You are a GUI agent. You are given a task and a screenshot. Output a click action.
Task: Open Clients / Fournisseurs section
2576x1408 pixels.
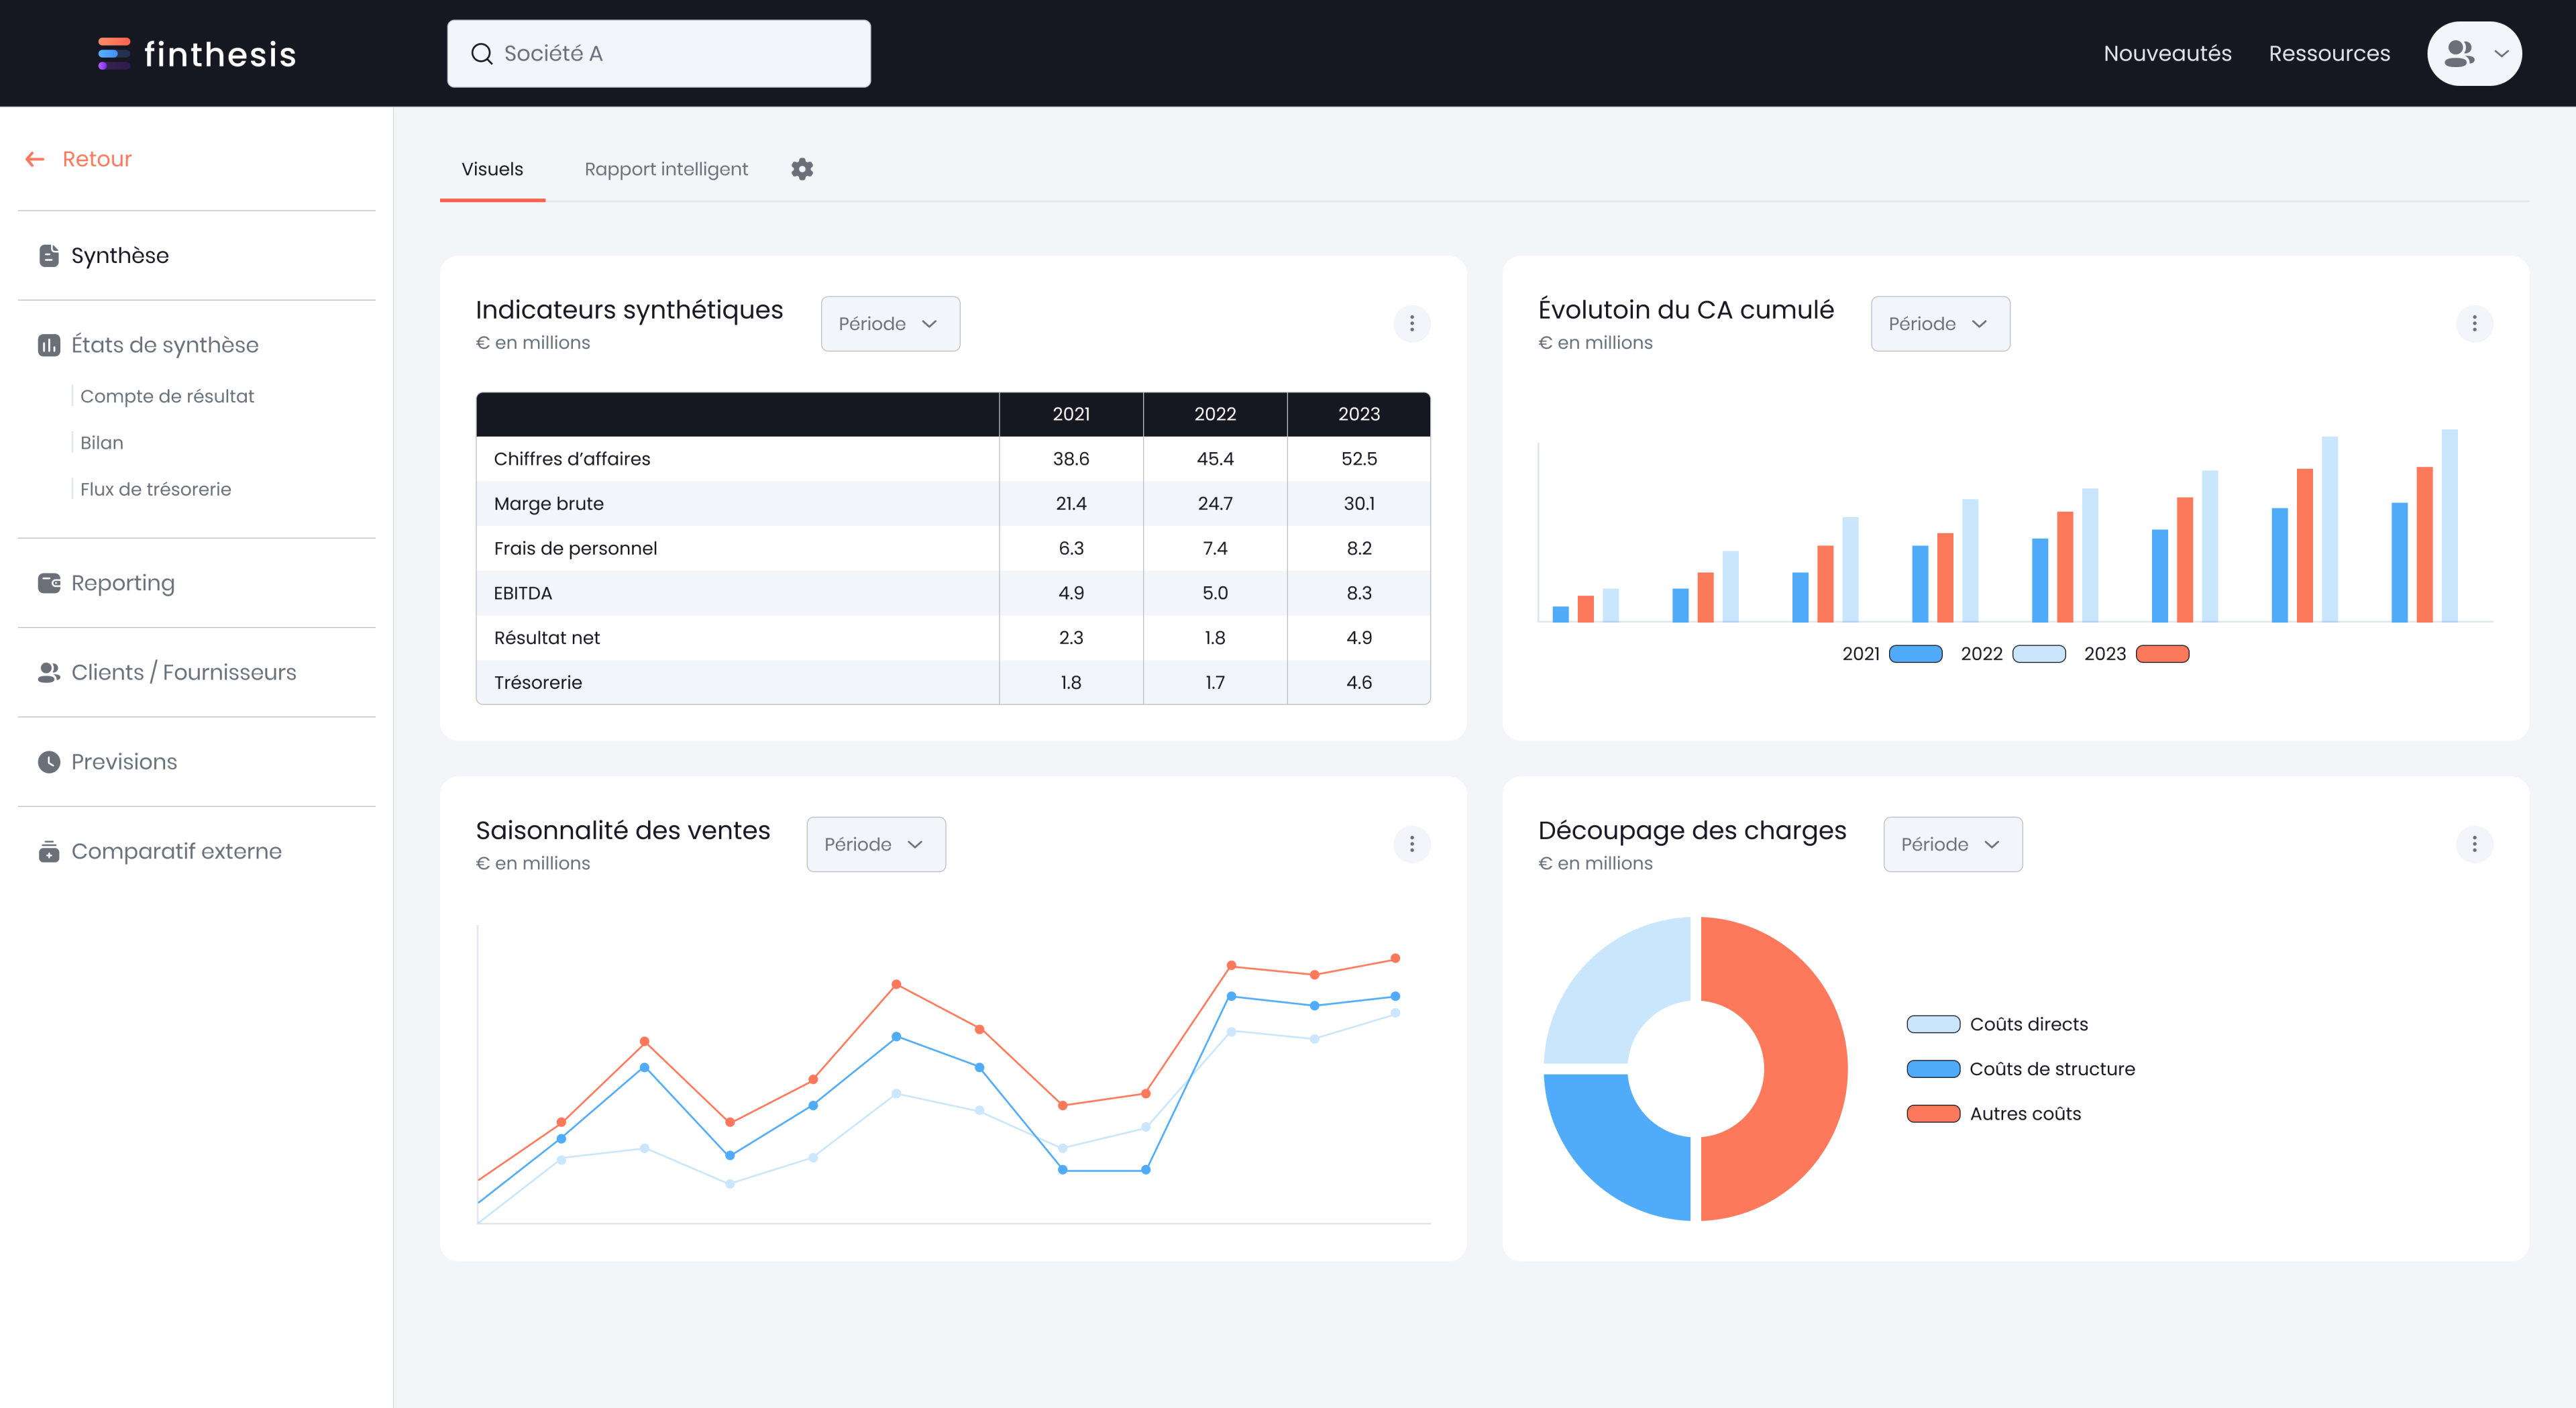(184, 673)
